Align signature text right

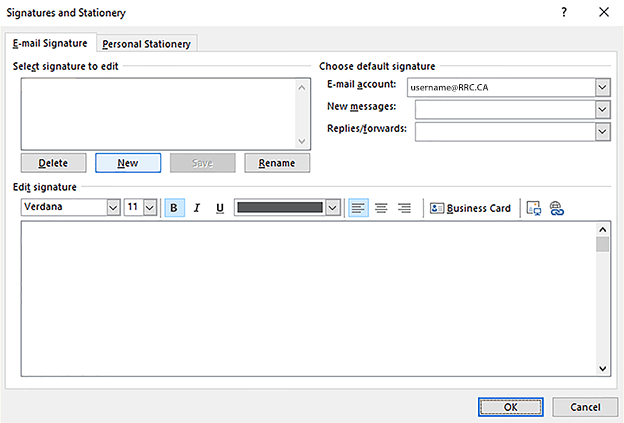click(404, 208)
